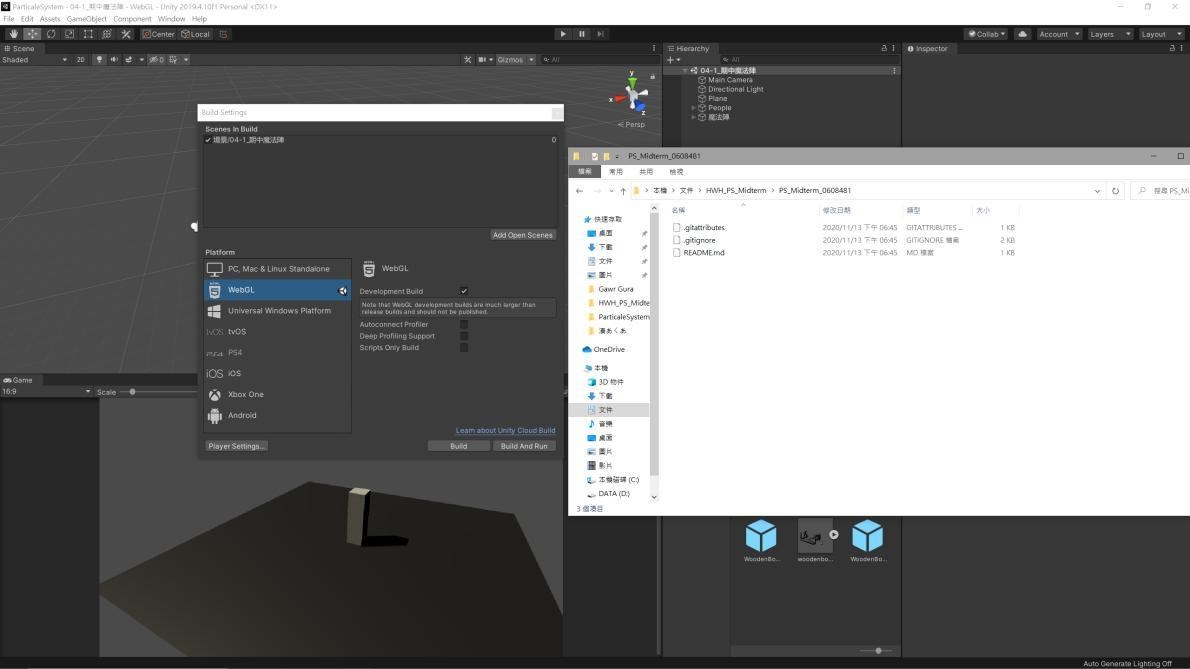Select the WebGL platform icon in Build Settings

(214, 290)
